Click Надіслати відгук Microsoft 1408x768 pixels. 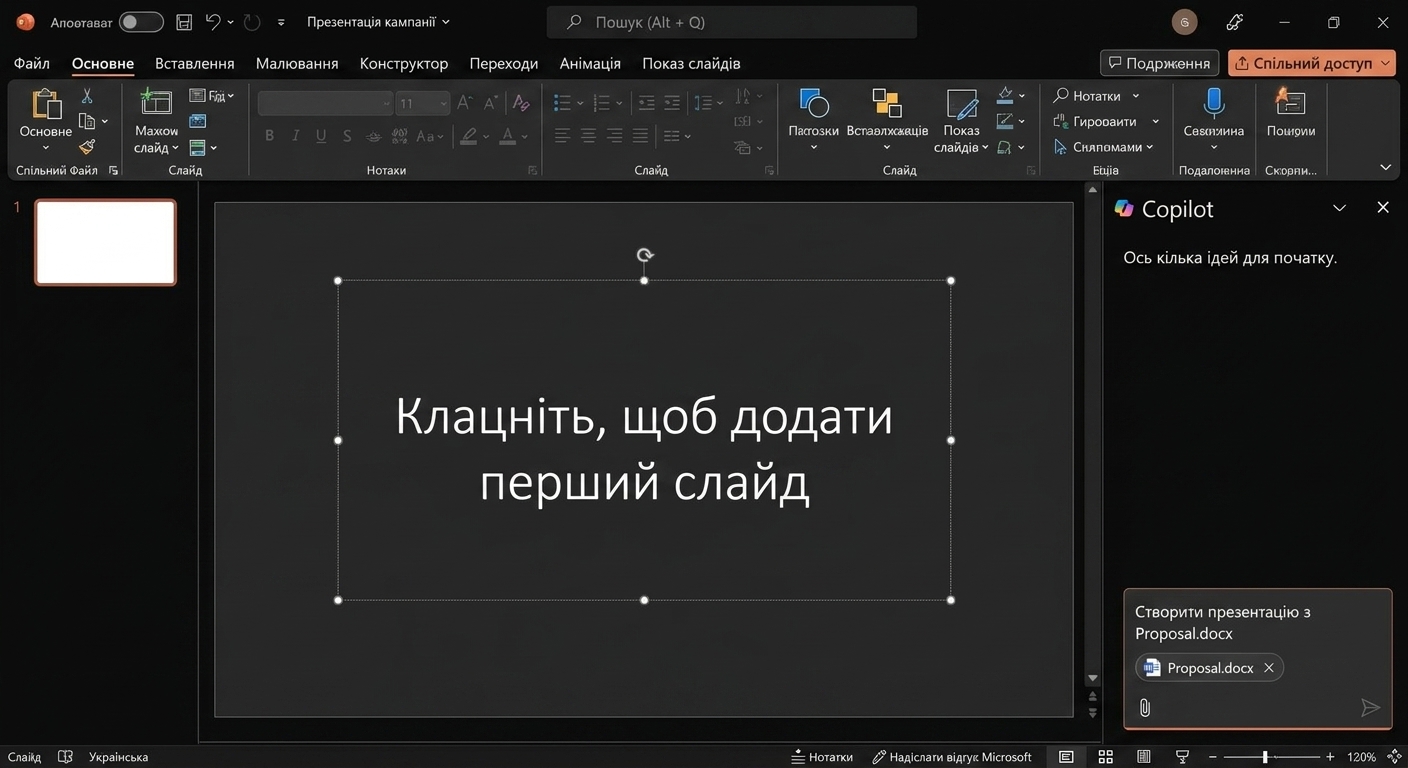tap(951, 757)
